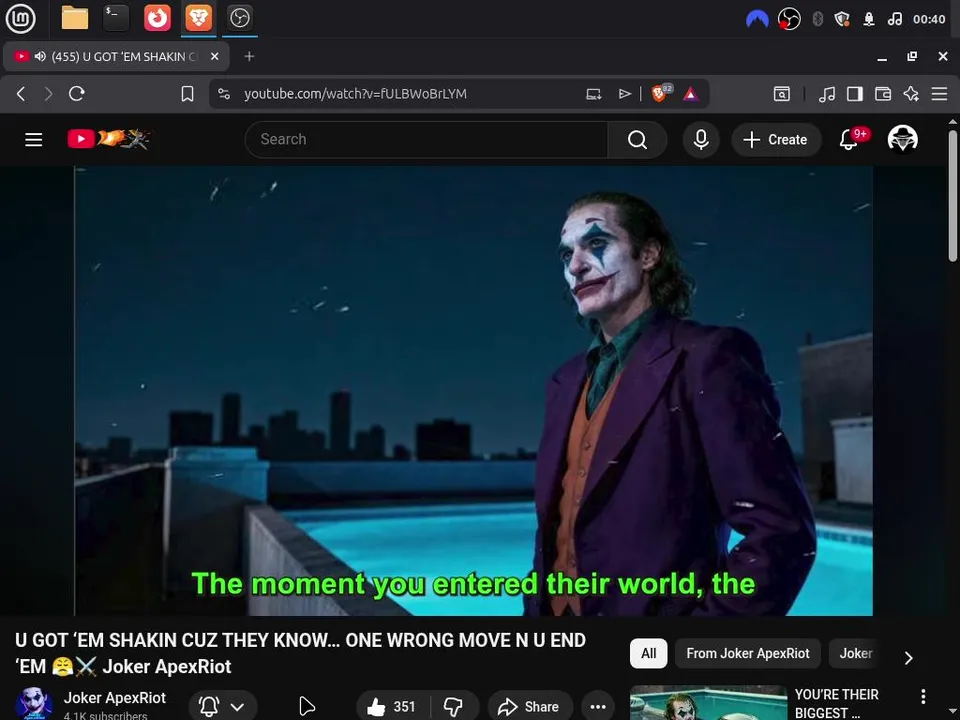Open YOU'RE THEIR BIGGEST video title
The width and height of the screenshot is (960, 720).
[x=836, y=703]
